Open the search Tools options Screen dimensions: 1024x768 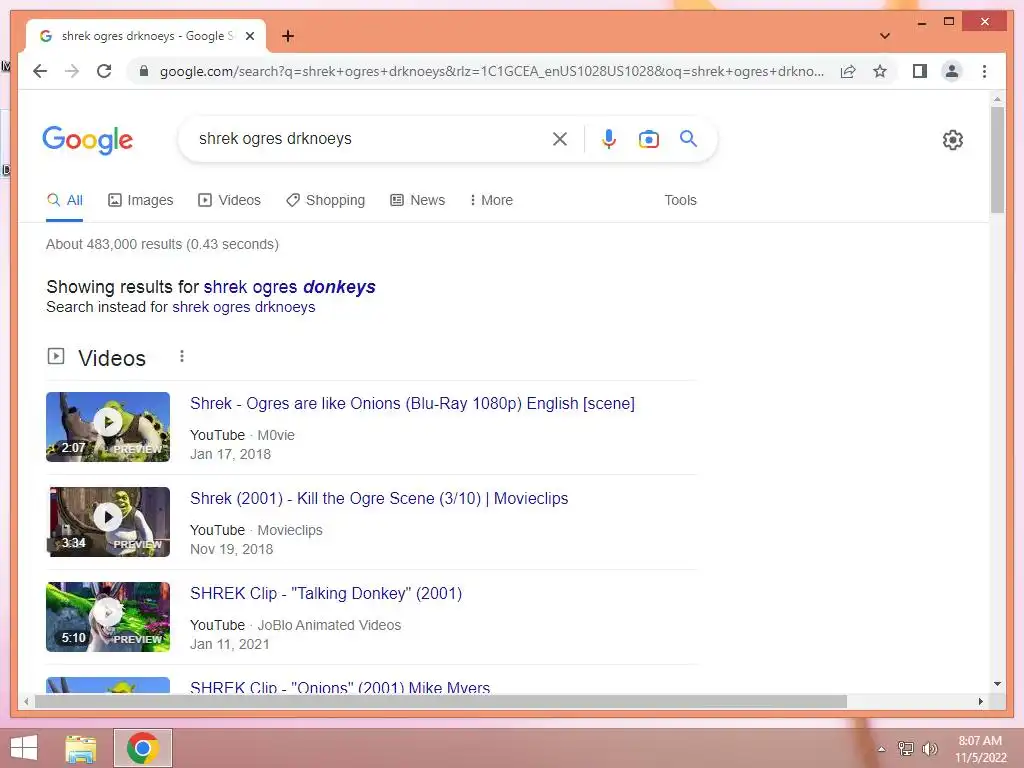[x=680, y=200]
